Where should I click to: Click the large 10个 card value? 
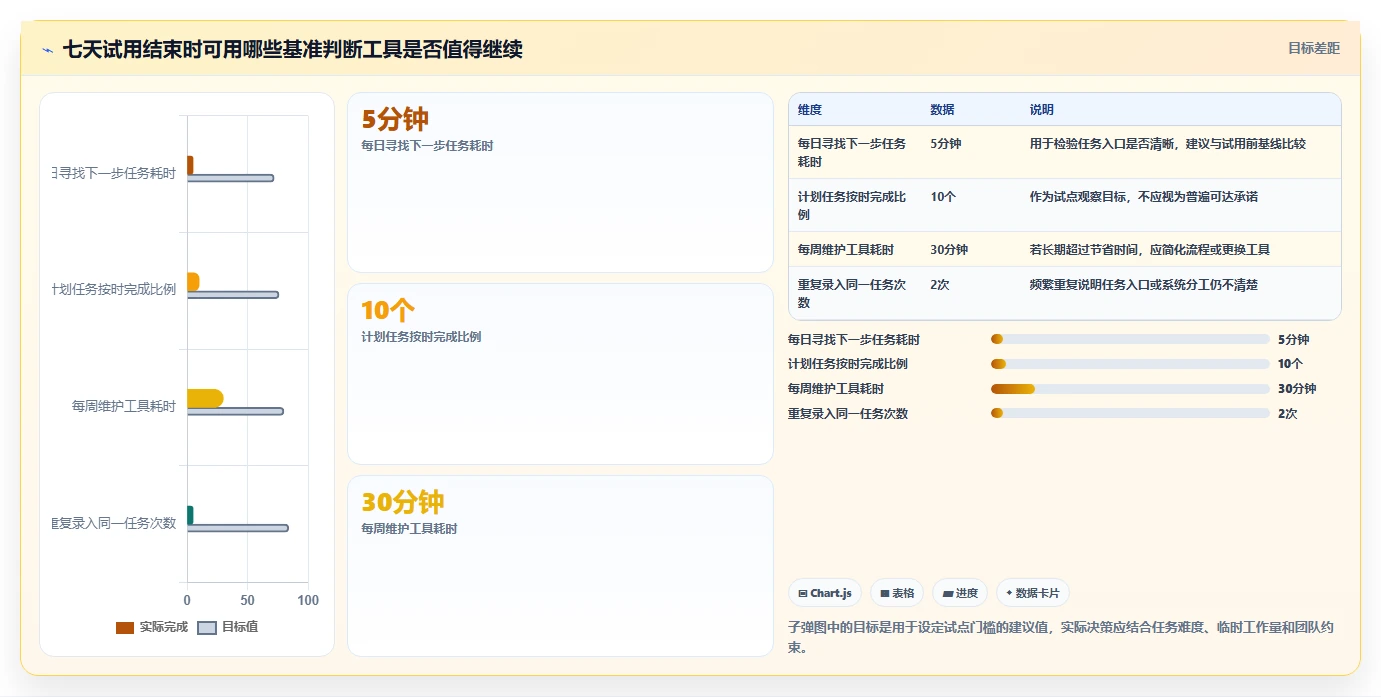388,311
